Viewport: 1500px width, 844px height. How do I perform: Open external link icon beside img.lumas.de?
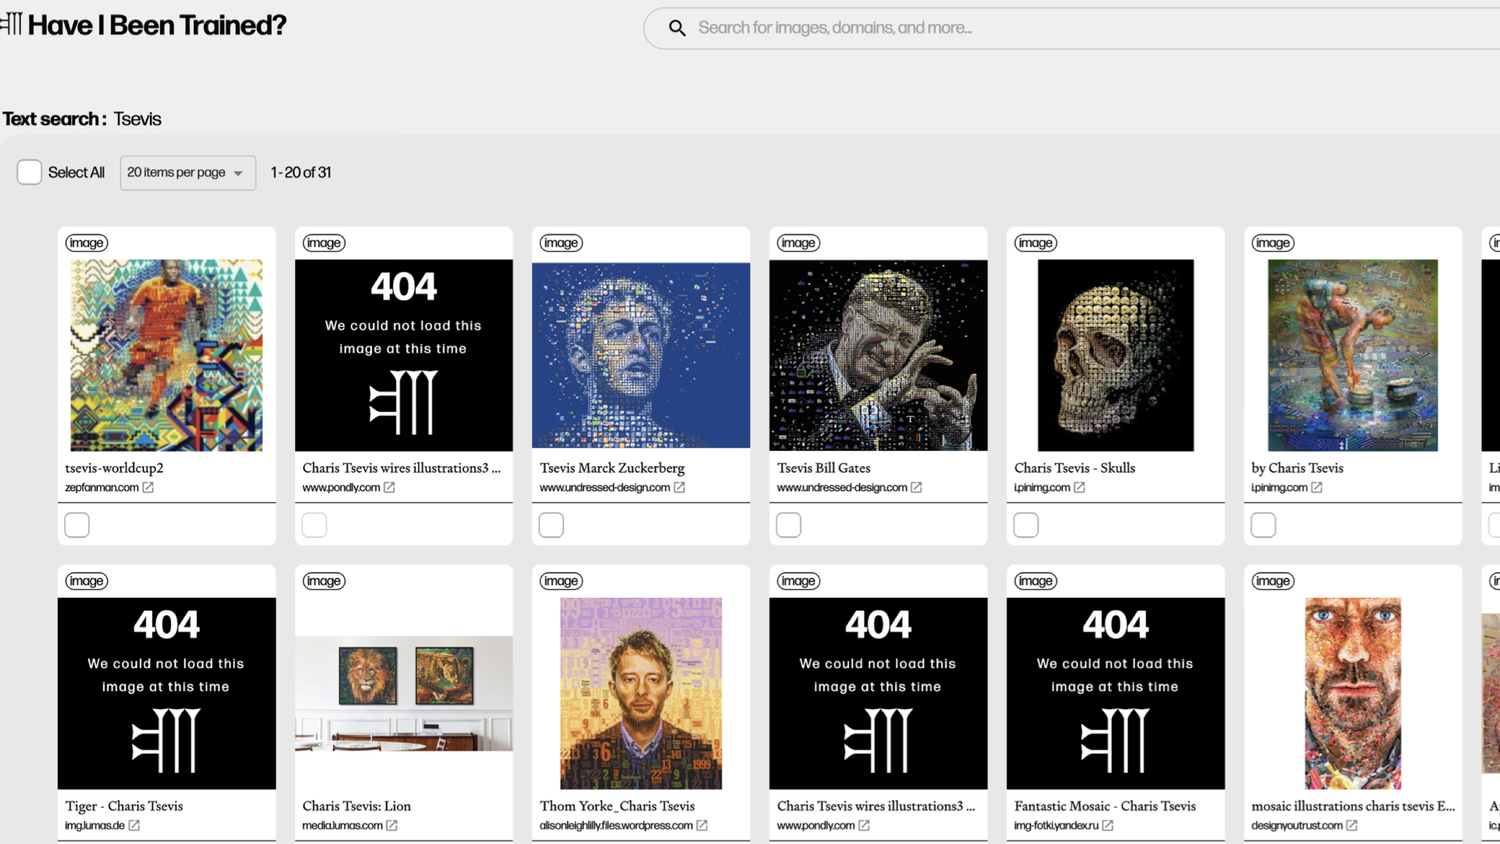pyautogui.click(x=134, y=826)
